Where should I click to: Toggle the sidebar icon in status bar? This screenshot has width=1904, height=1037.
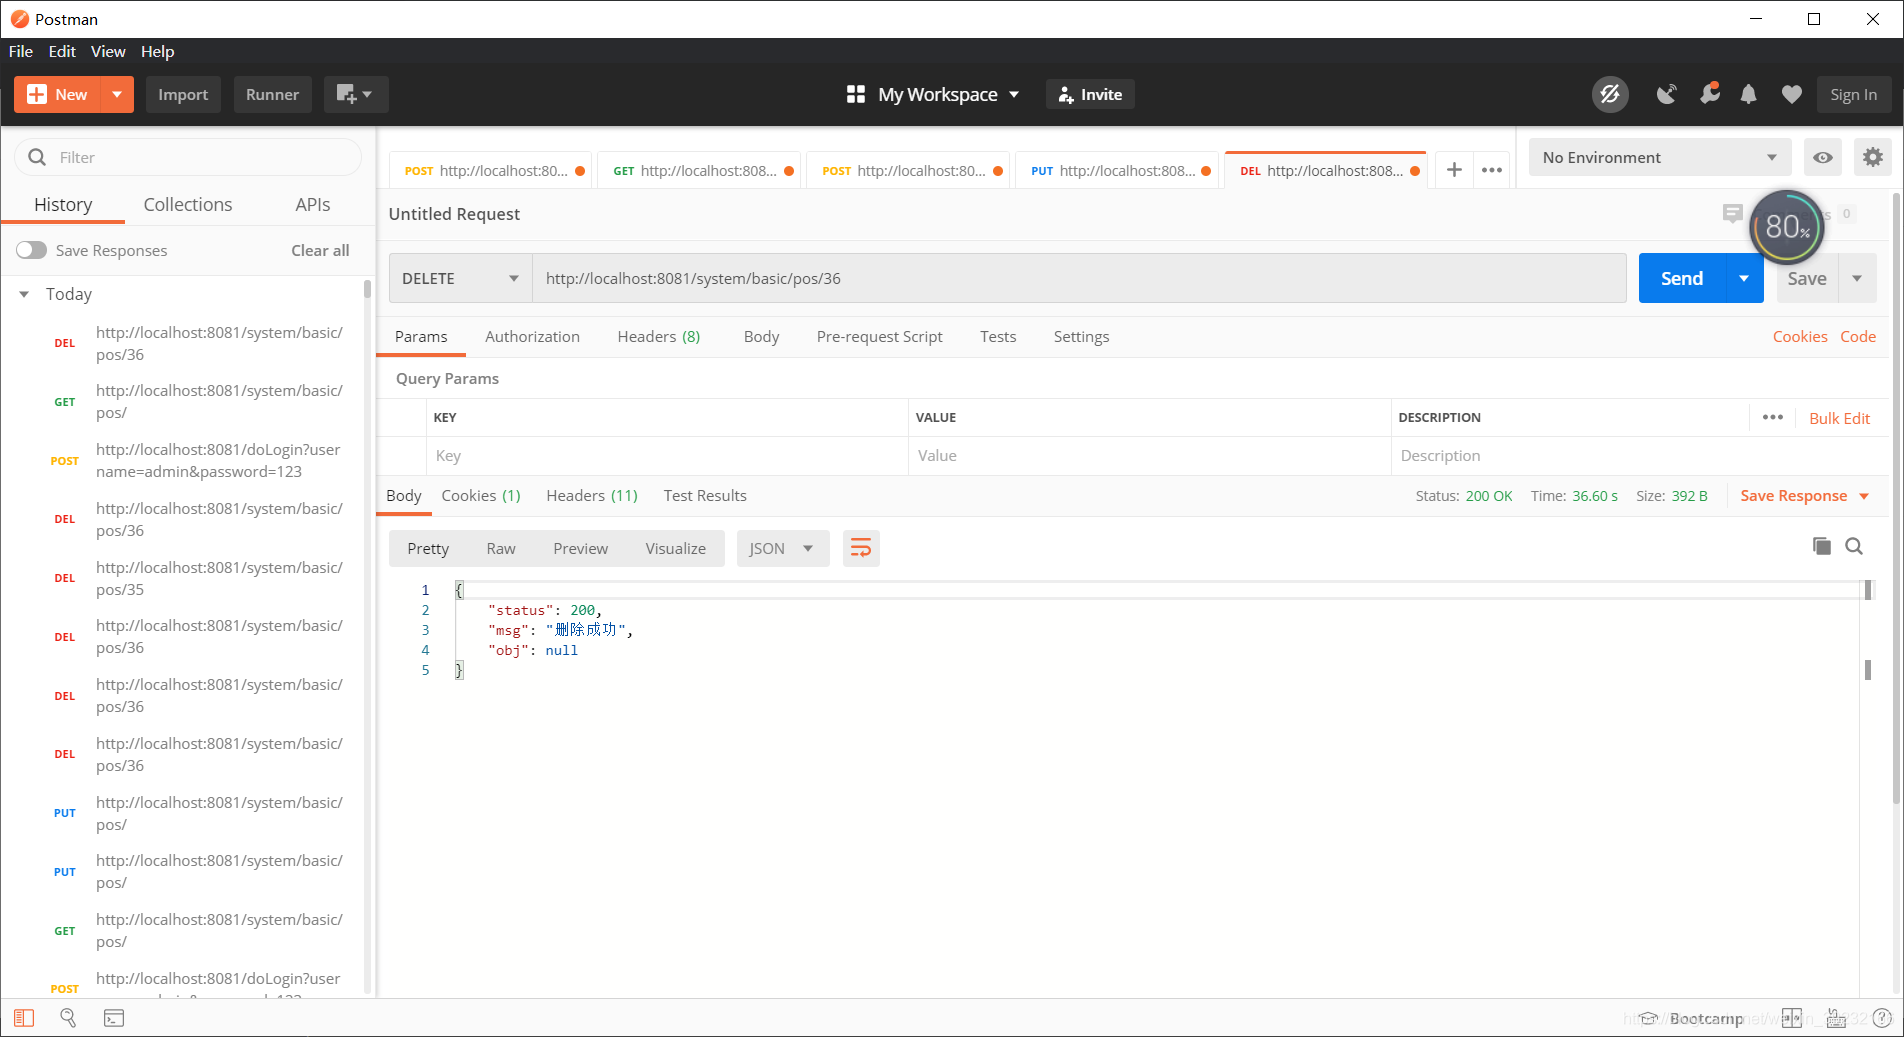(24, 1018)
